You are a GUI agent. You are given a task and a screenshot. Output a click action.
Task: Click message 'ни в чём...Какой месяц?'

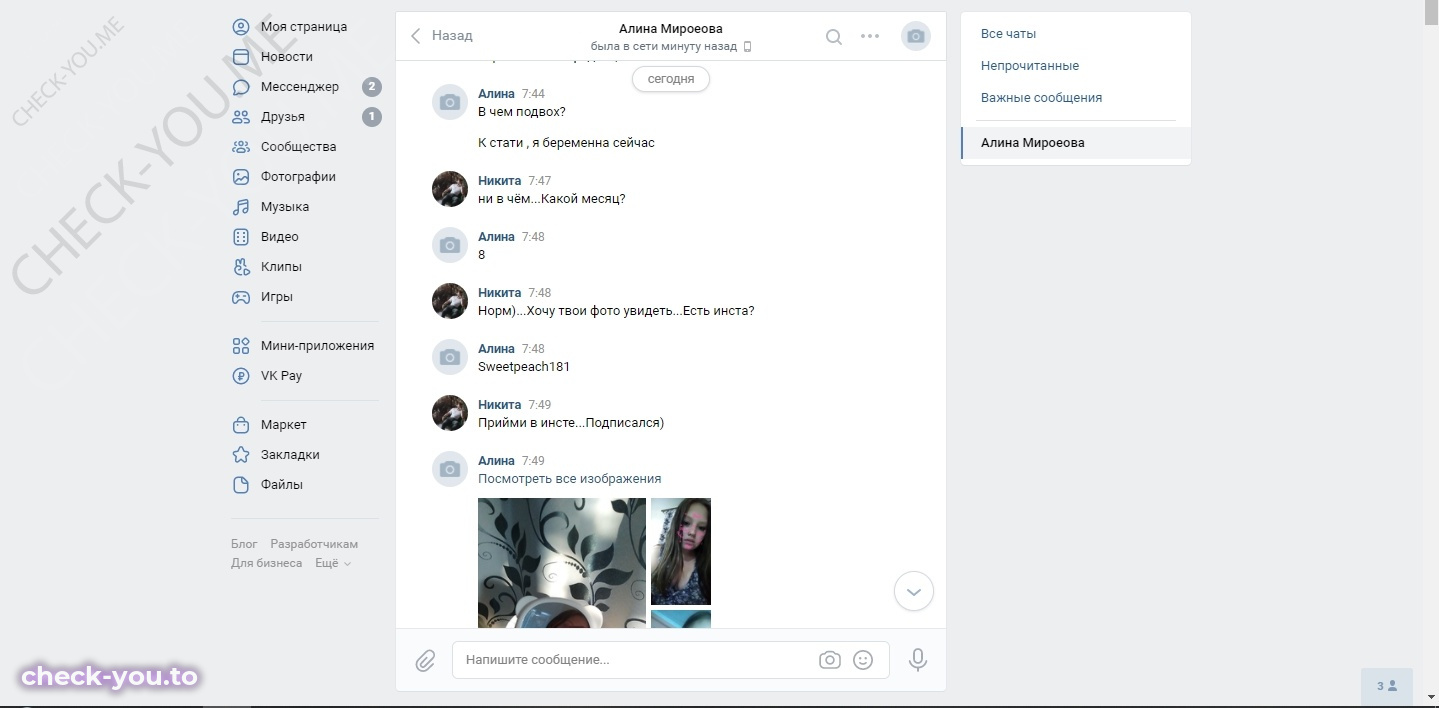[x=551, y=199]
